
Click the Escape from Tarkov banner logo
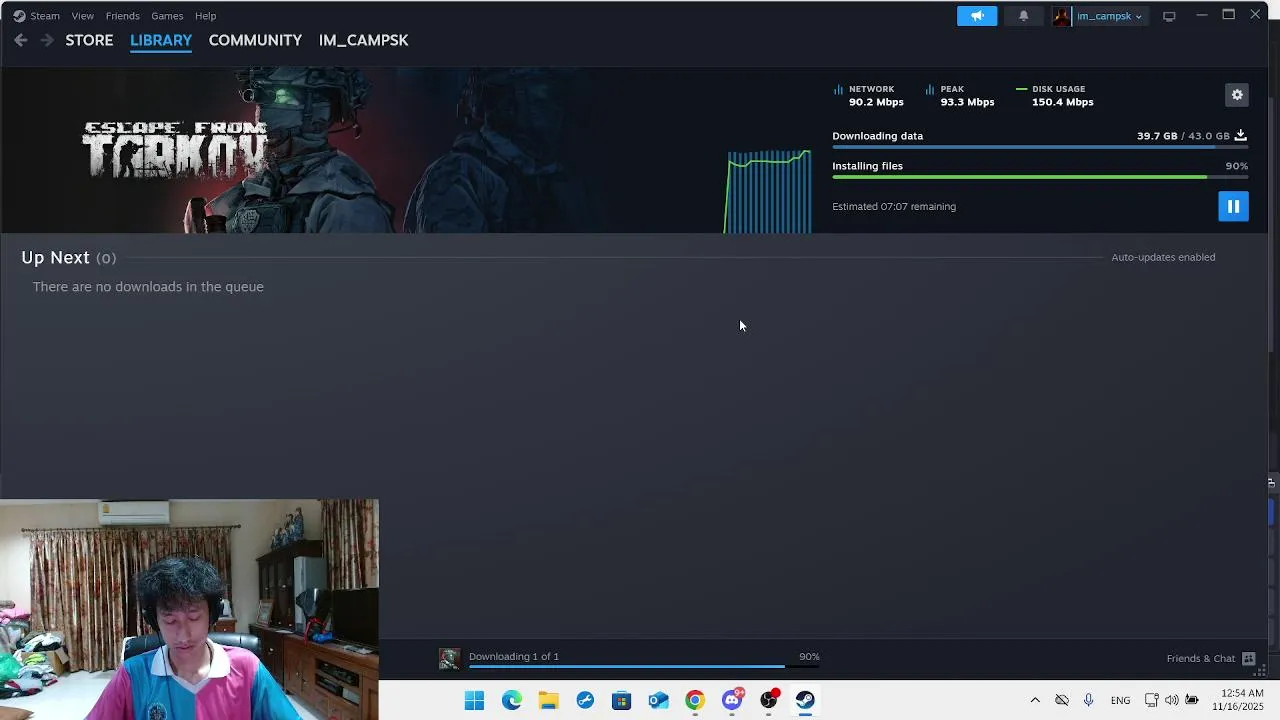coord(175,150)
